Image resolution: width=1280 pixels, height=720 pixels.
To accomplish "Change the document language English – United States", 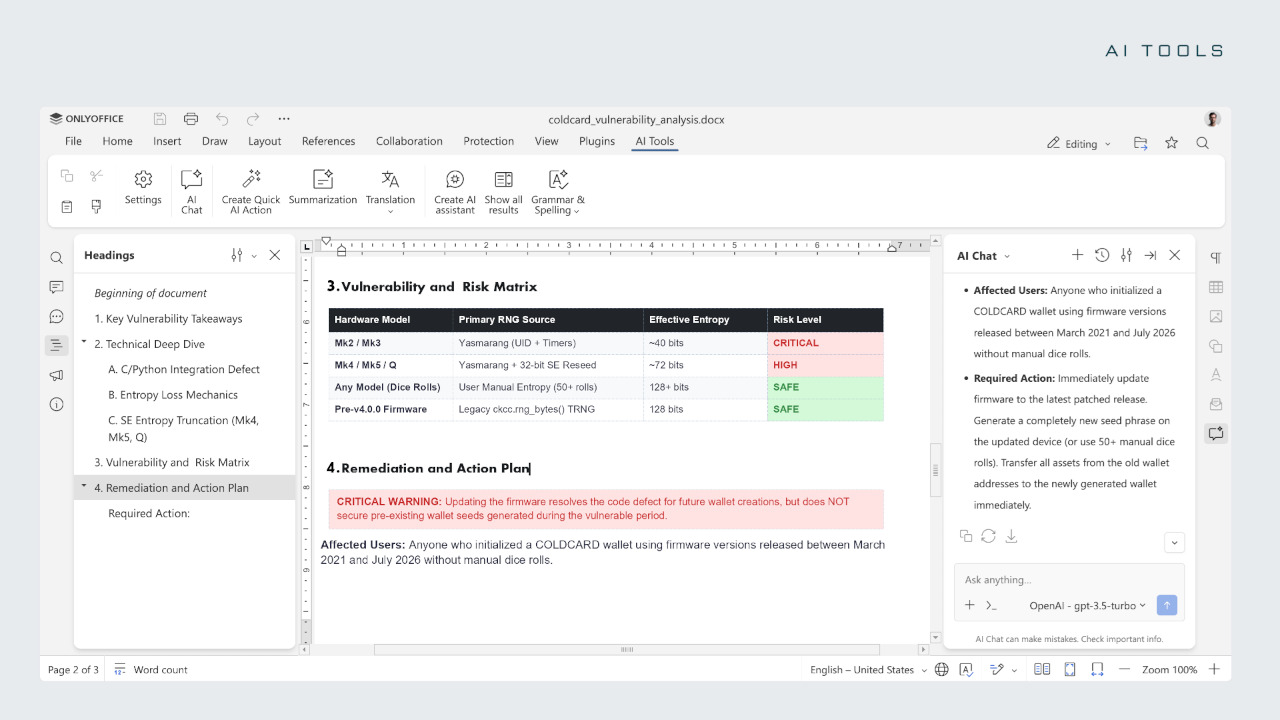I will [868, 670].
